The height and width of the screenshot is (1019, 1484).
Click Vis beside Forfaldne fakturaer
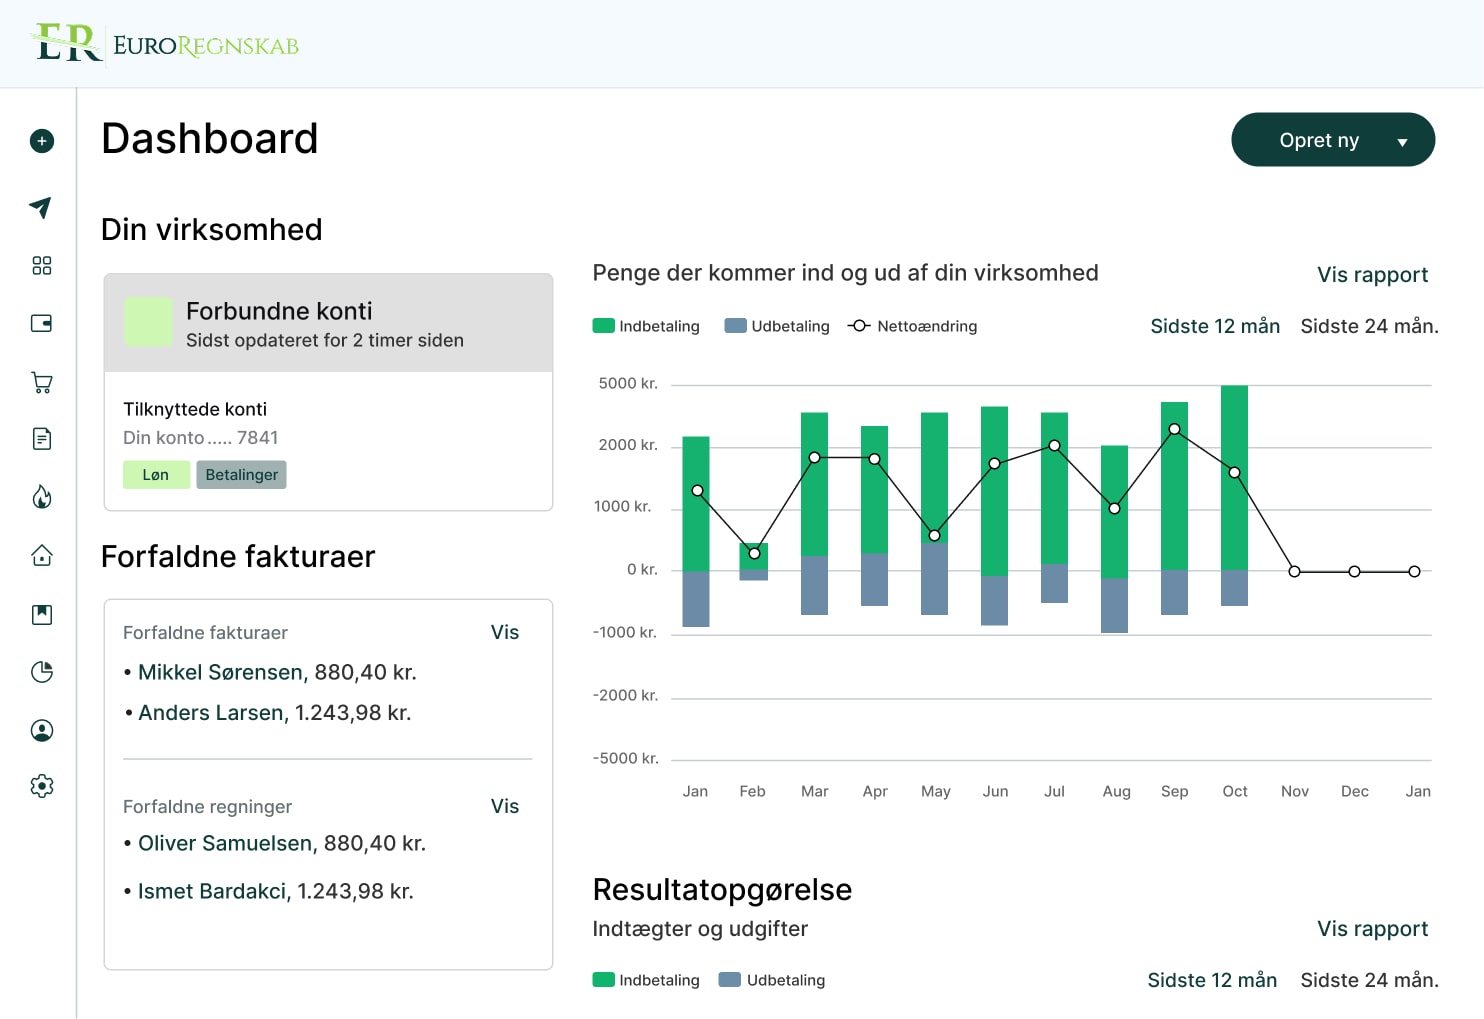click(x=505, y=632)
